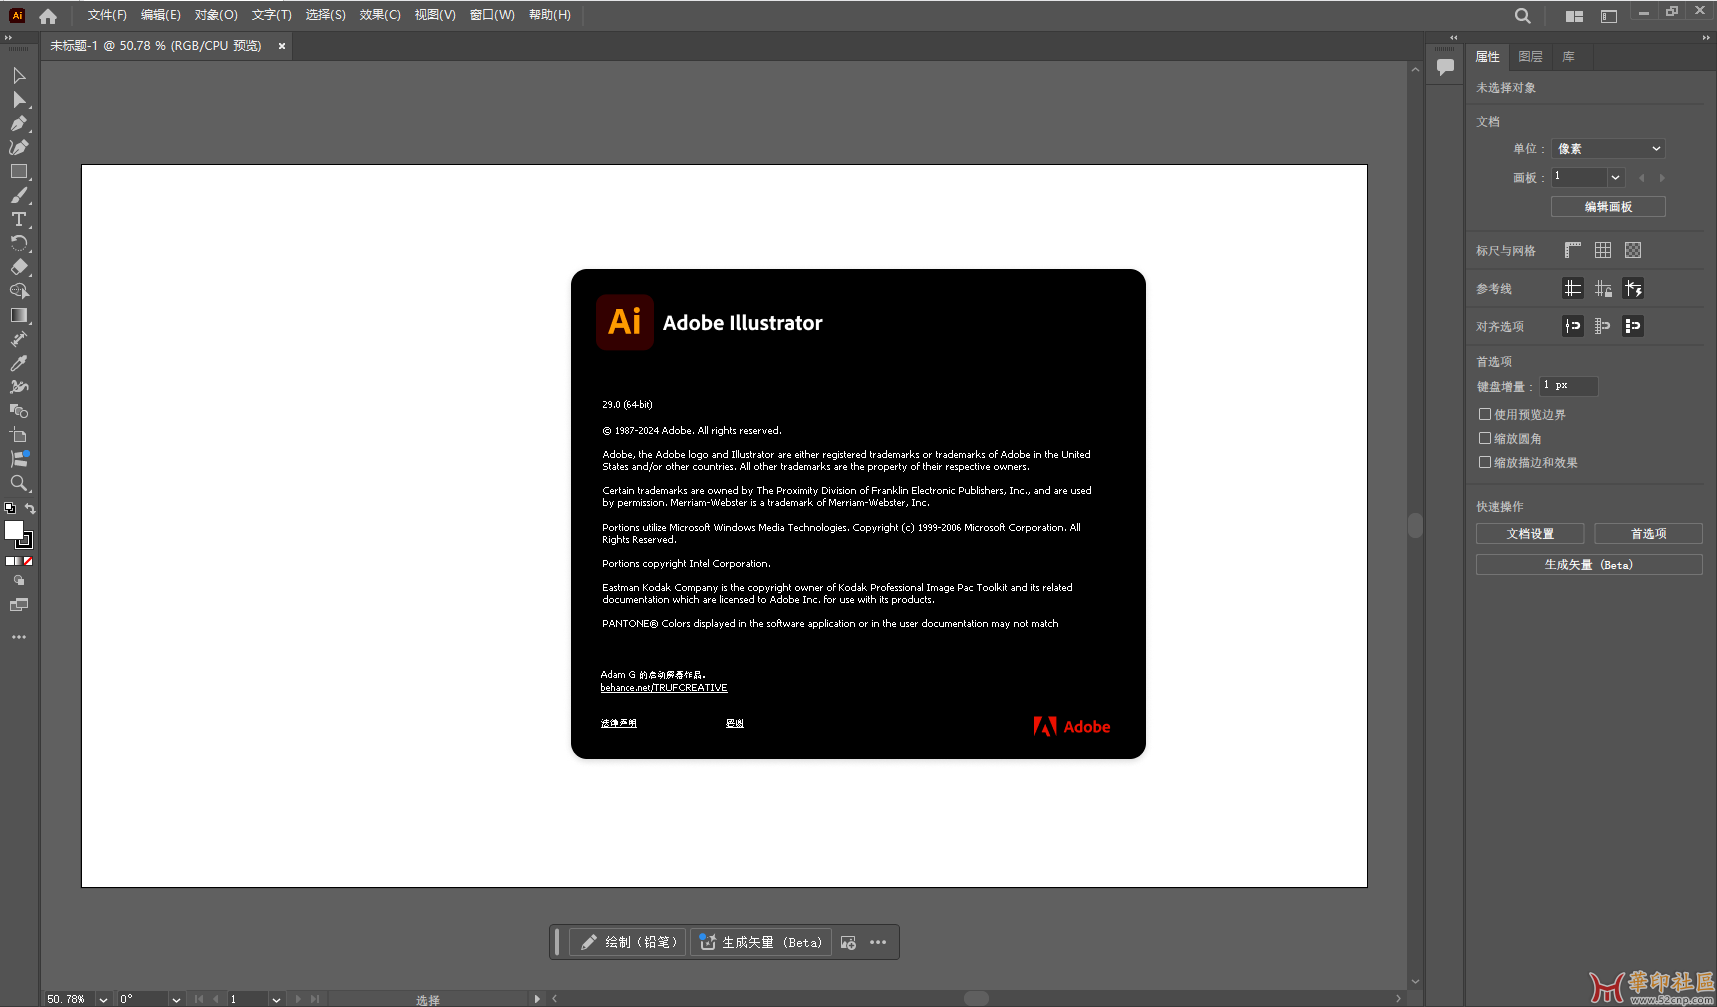Select the Paintbrush tool

[19, 196]
